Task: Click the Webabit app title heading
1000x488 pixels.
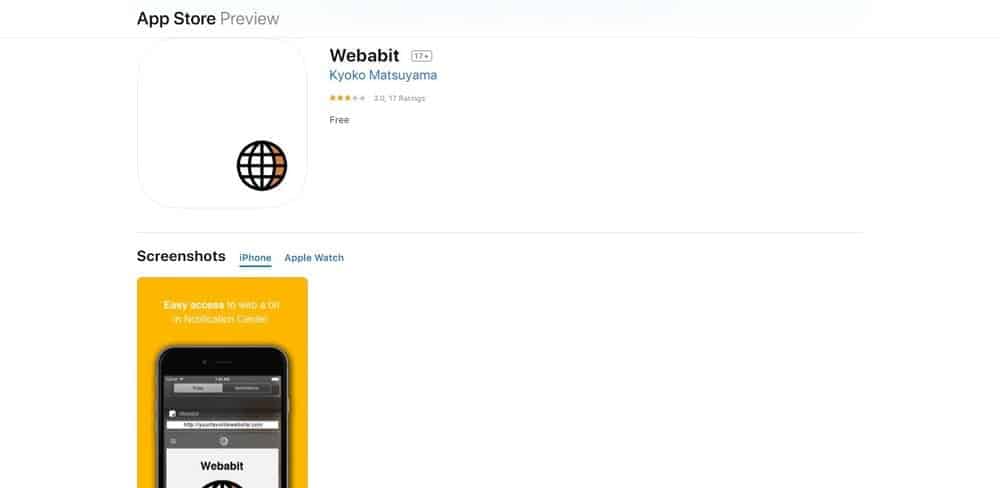Action: pyautogui.click(x=364, y=55)
